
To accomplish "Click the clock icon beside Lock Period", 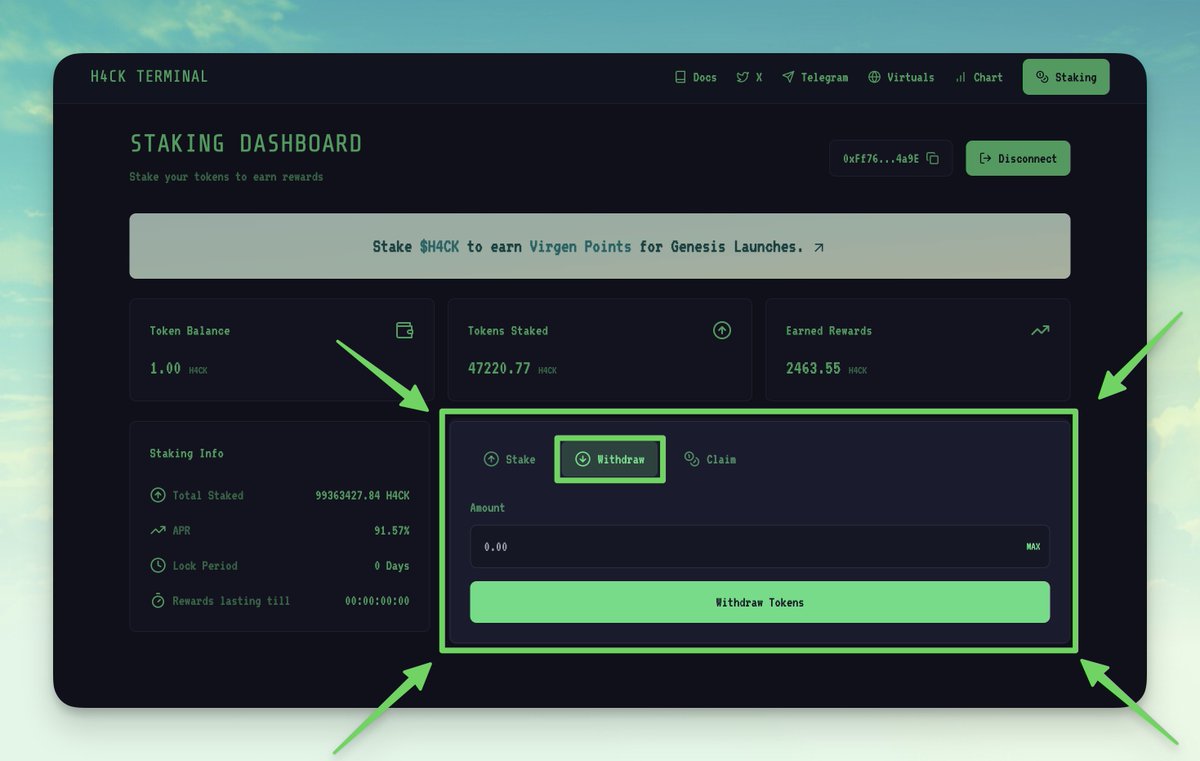I will tap(157, 565).
